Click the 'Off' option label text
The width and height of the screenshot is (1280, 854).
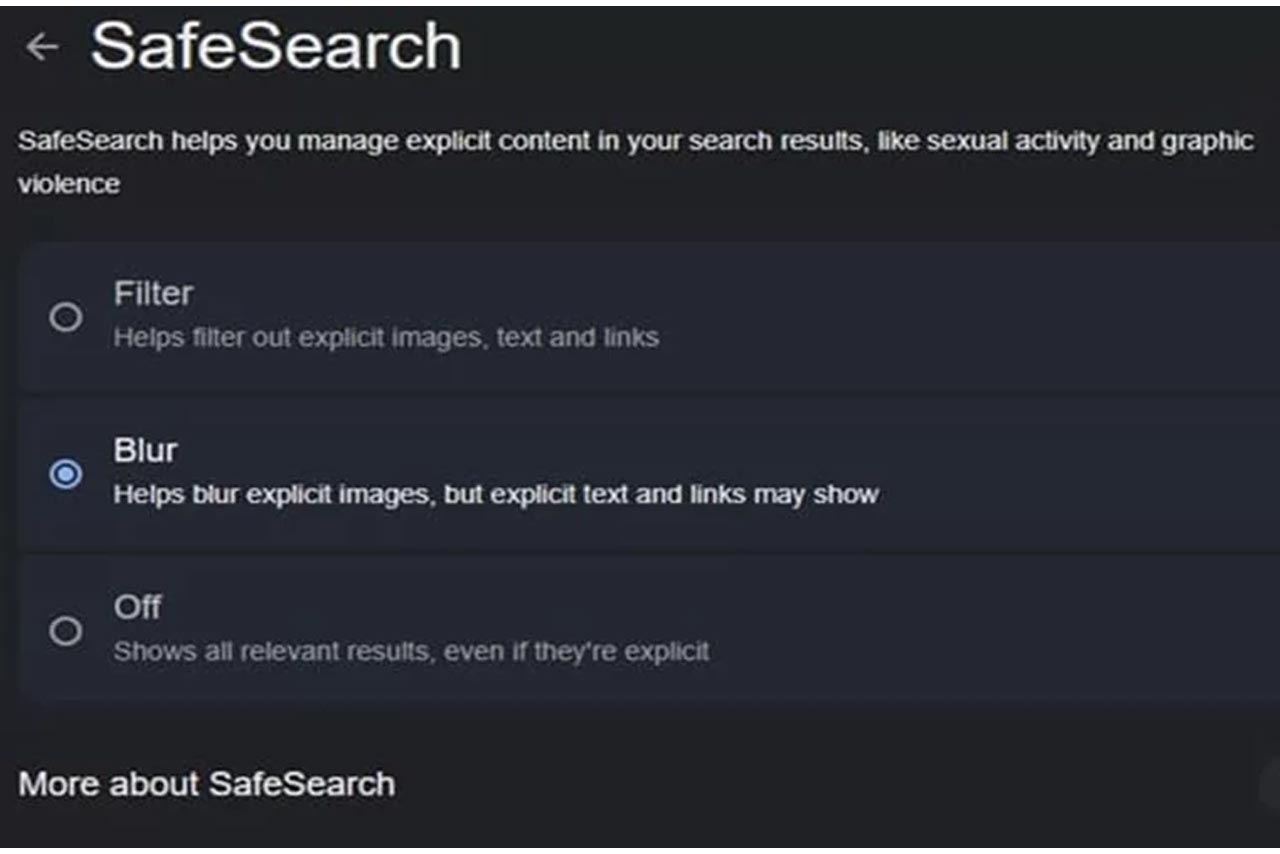coord(137,607)
